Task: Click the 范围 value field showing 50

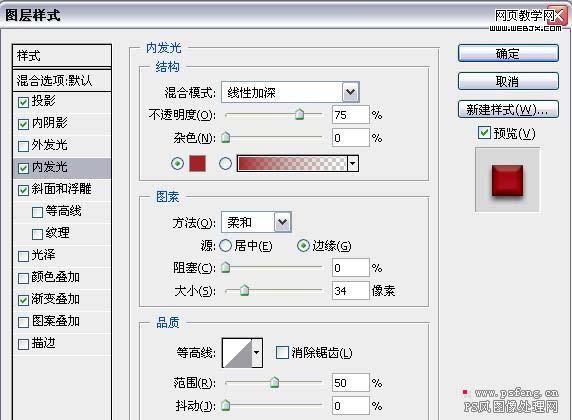Action: pyautogui.click(x=351, y=383)
